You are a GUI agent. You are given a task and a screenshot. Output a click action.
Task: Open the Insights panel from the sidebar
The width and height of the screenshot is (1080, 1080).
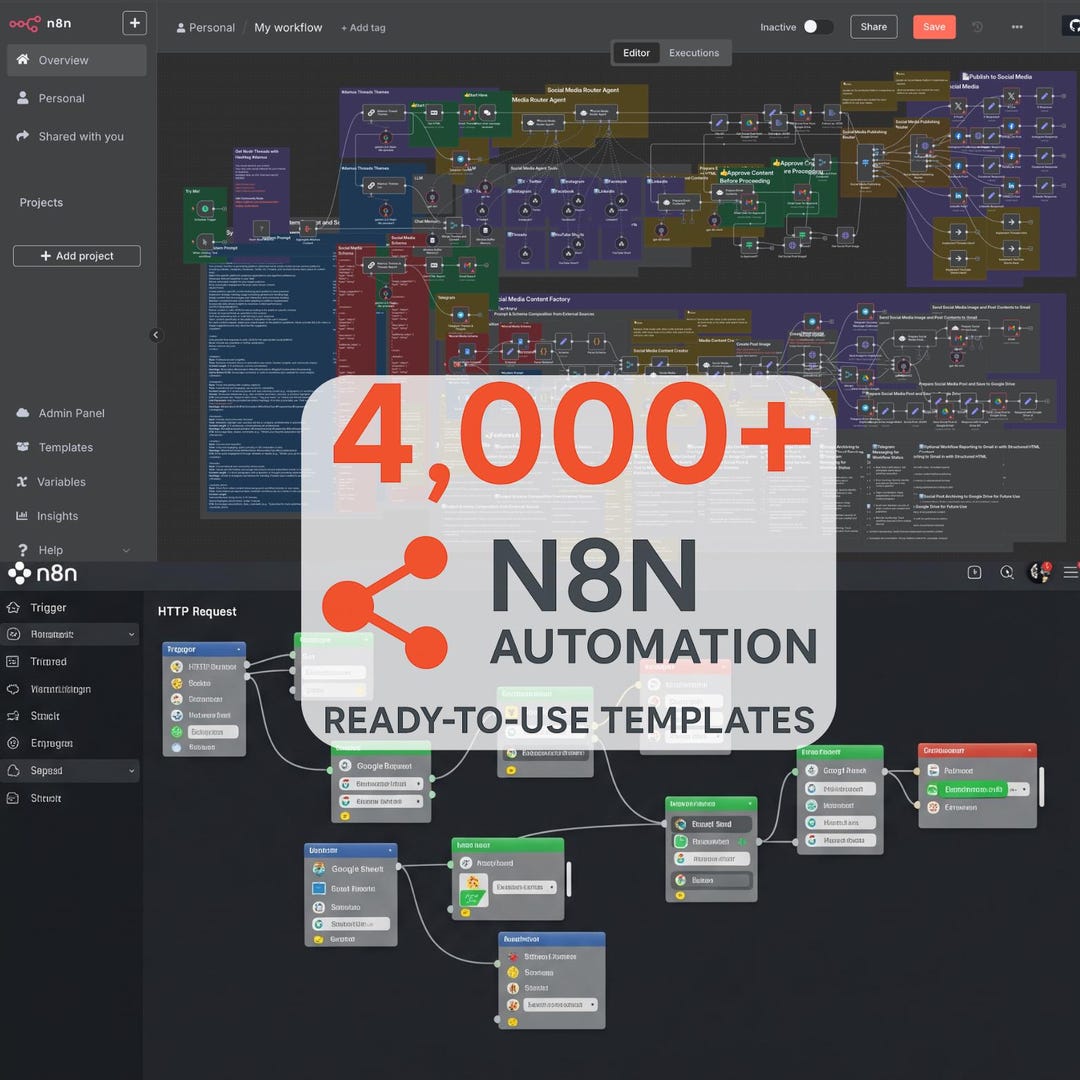[56, 516]
